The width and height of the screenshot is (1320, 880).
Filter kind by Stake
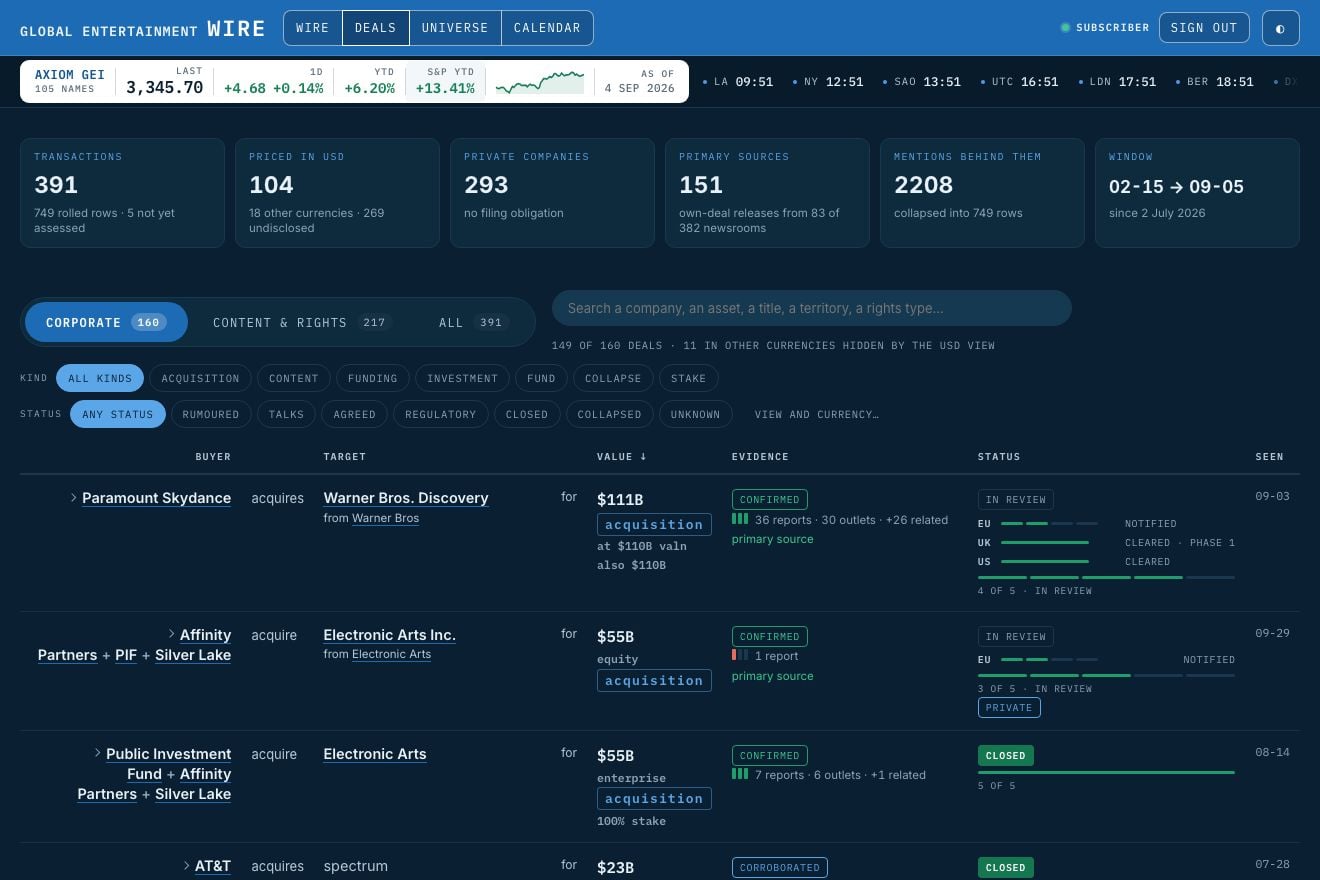(688, 378)
